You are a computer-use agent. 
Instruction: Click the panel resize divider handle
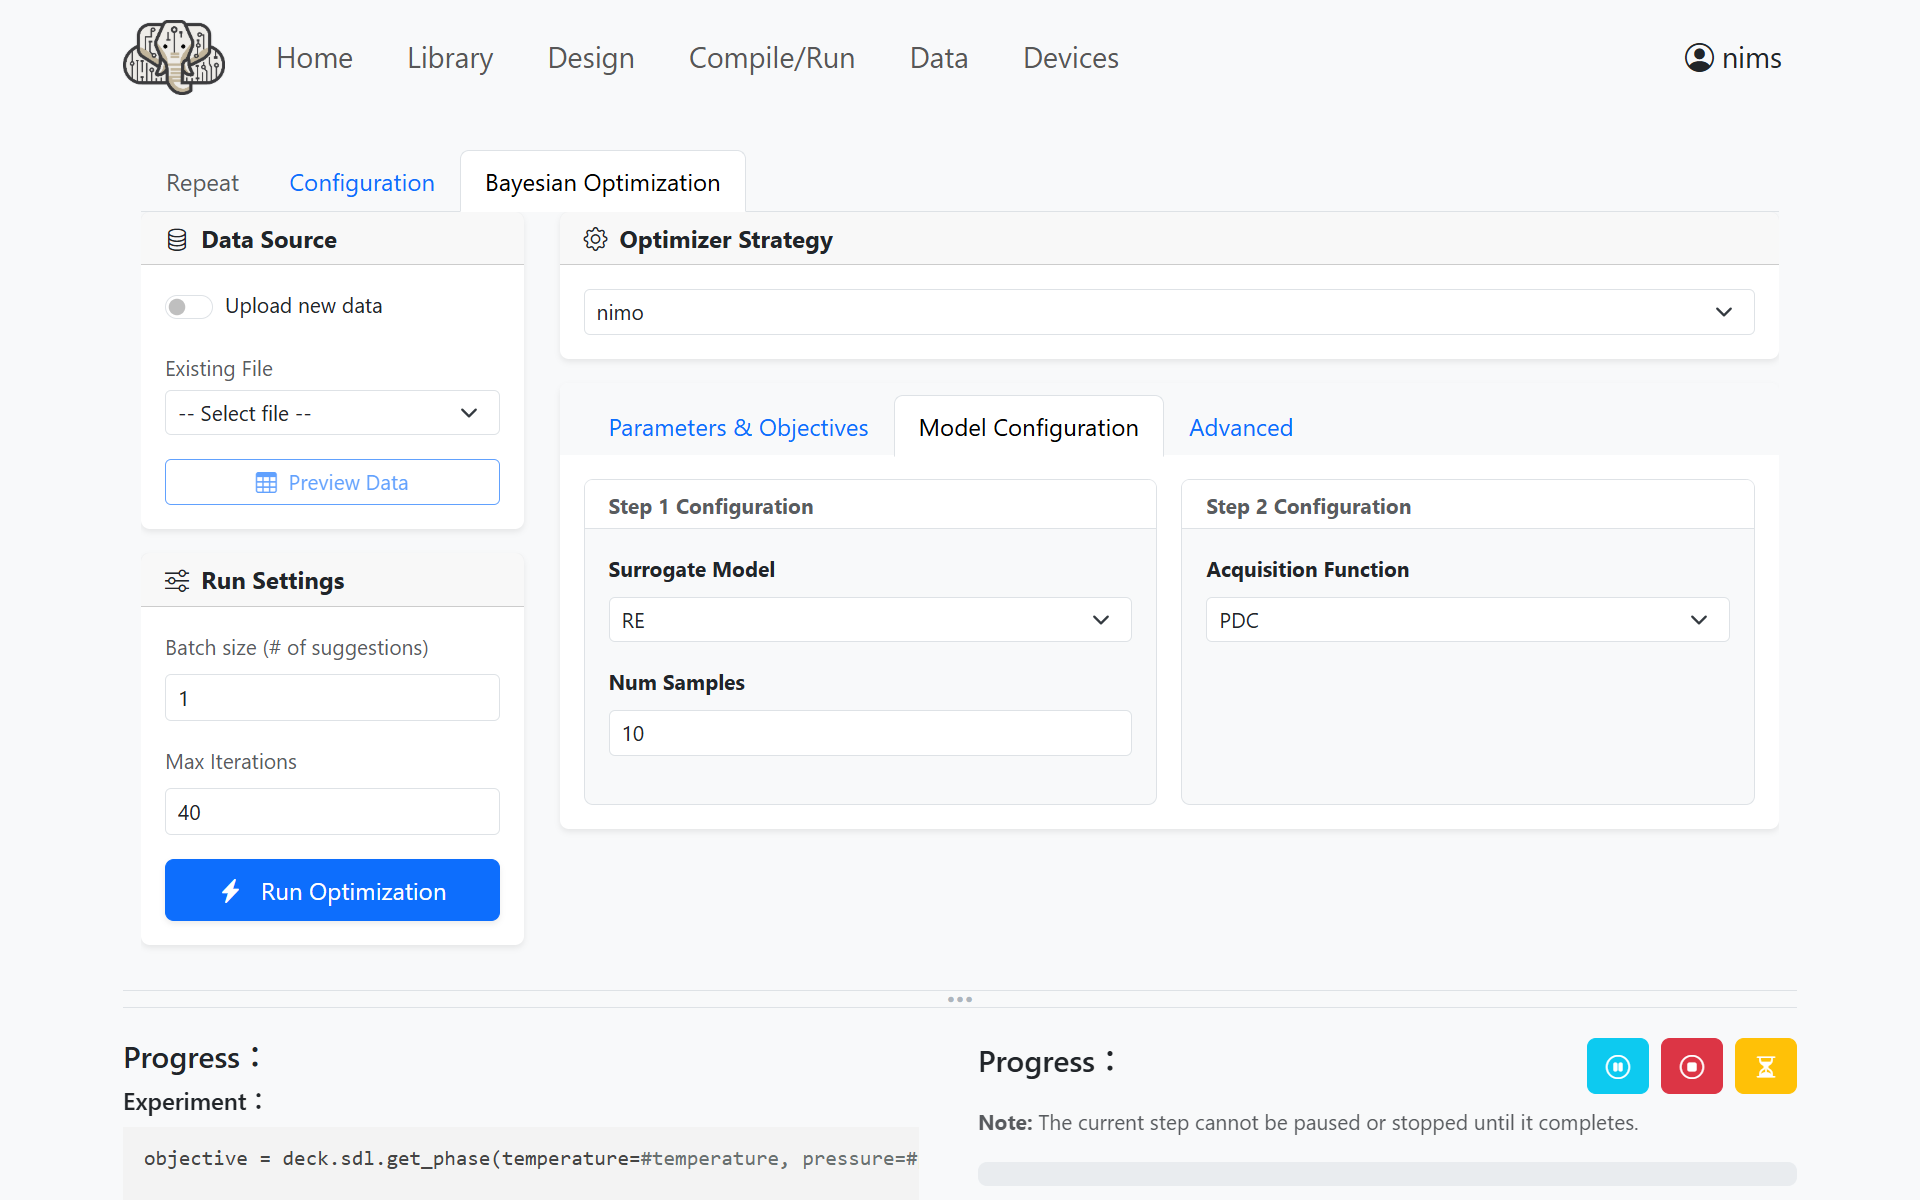[x=959, y=999]
